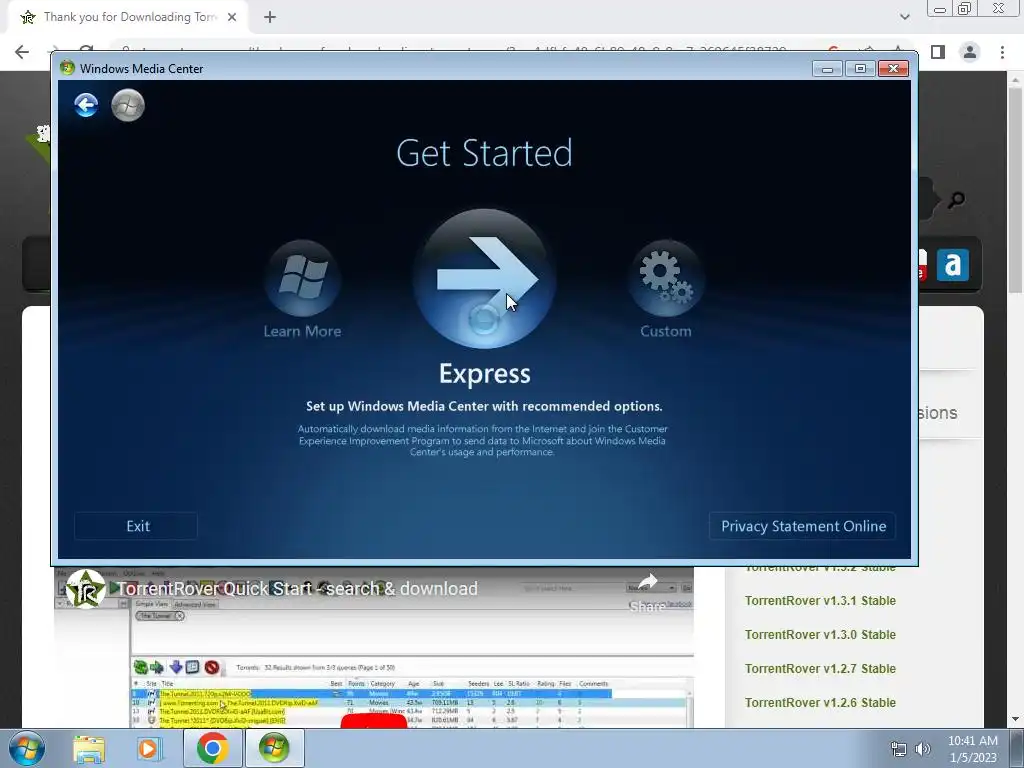Close the Windows Media Center window
This screenshot has width=1024, height=768.
coord(893,69)
